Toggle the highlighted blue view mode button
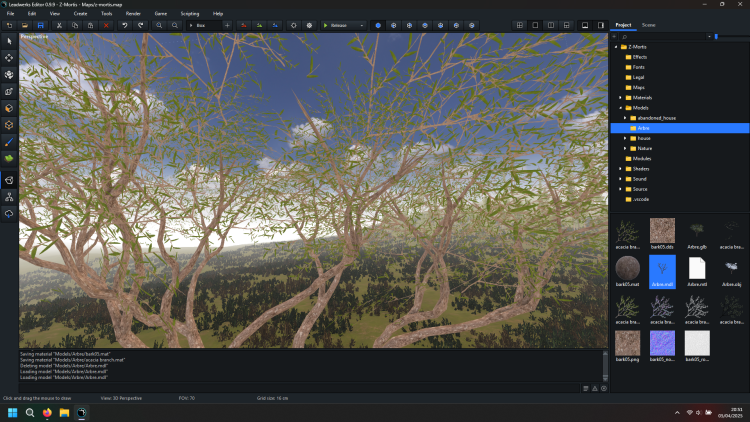The image size is (750, 422). 377,24
